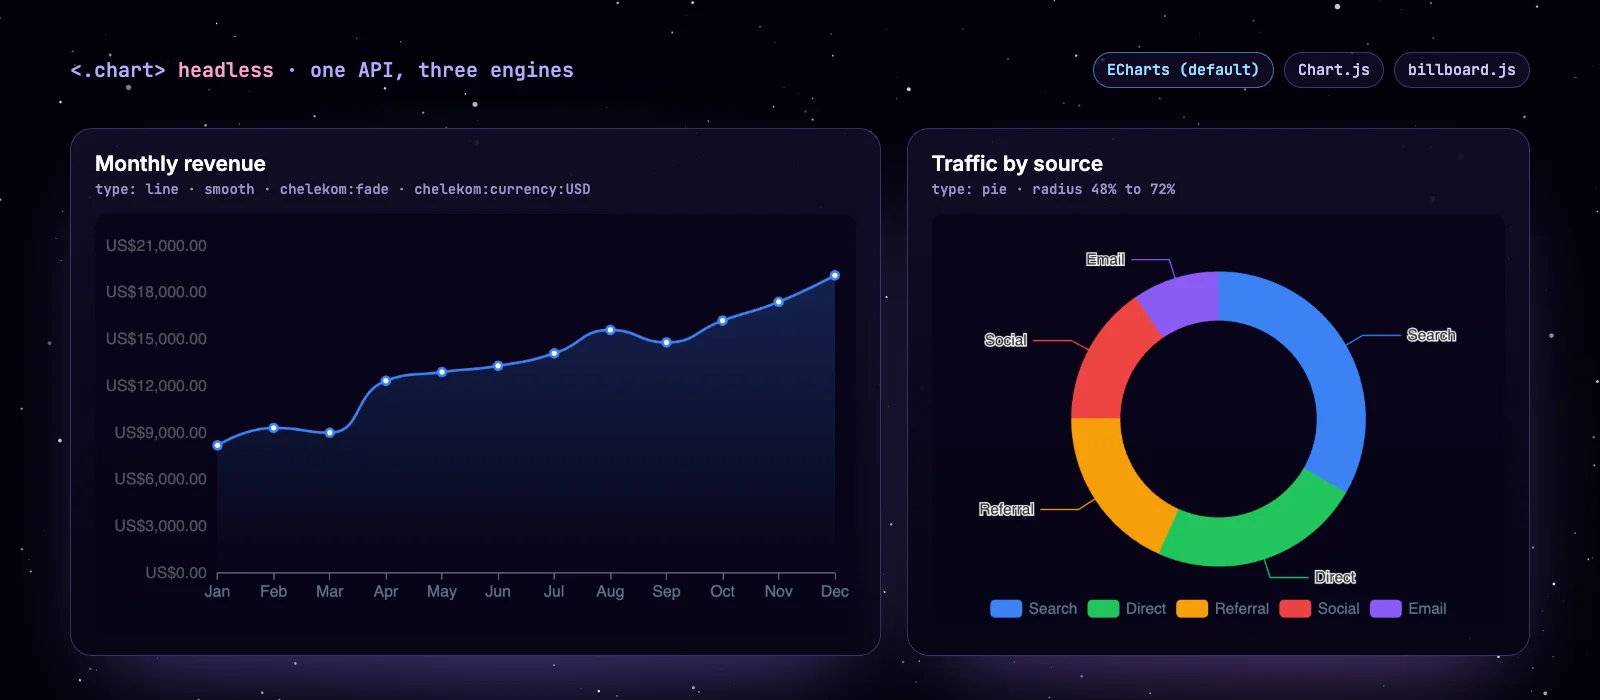Screen dimensions: 1600x700
Task: Click the Dec x-axis label
Action: [x=835, y=592]
